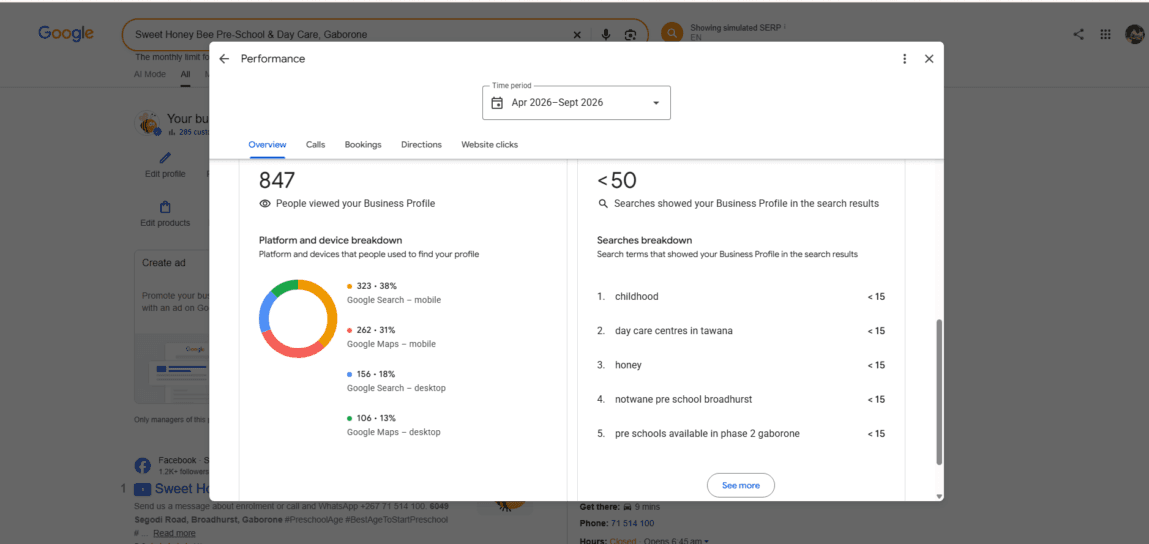Image resolution: width=1149 pixels, height=544 pixels.
Task: Open the Performance dialog three-dot menu
Action: tap(904, 59)
